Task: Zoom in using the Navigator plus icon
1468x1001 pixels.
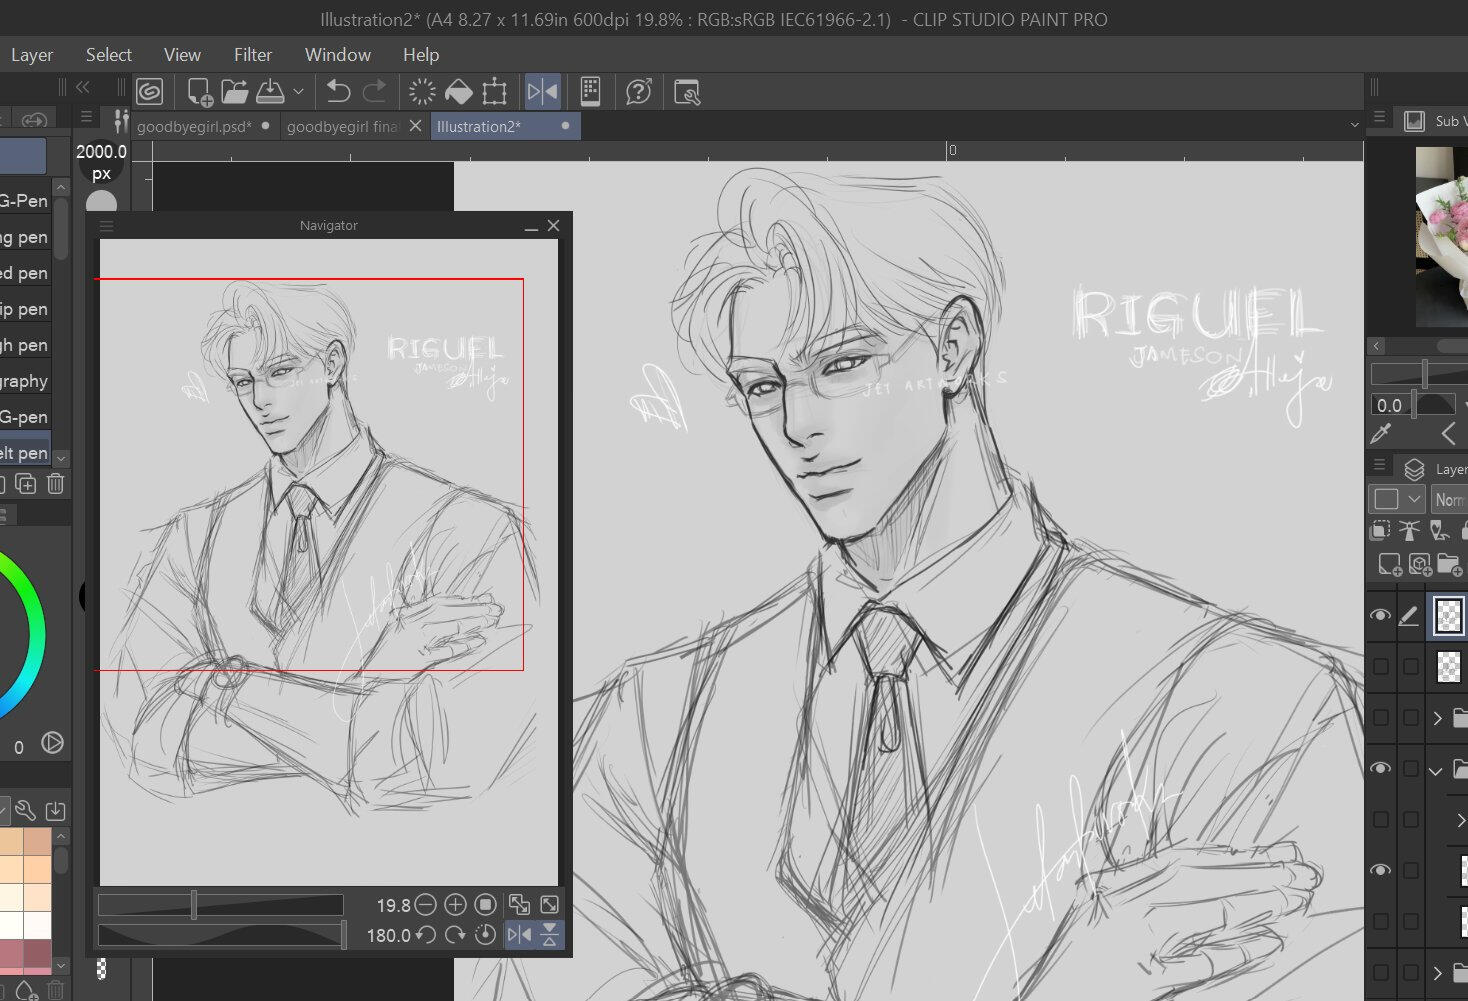Action: pos(455,905)
